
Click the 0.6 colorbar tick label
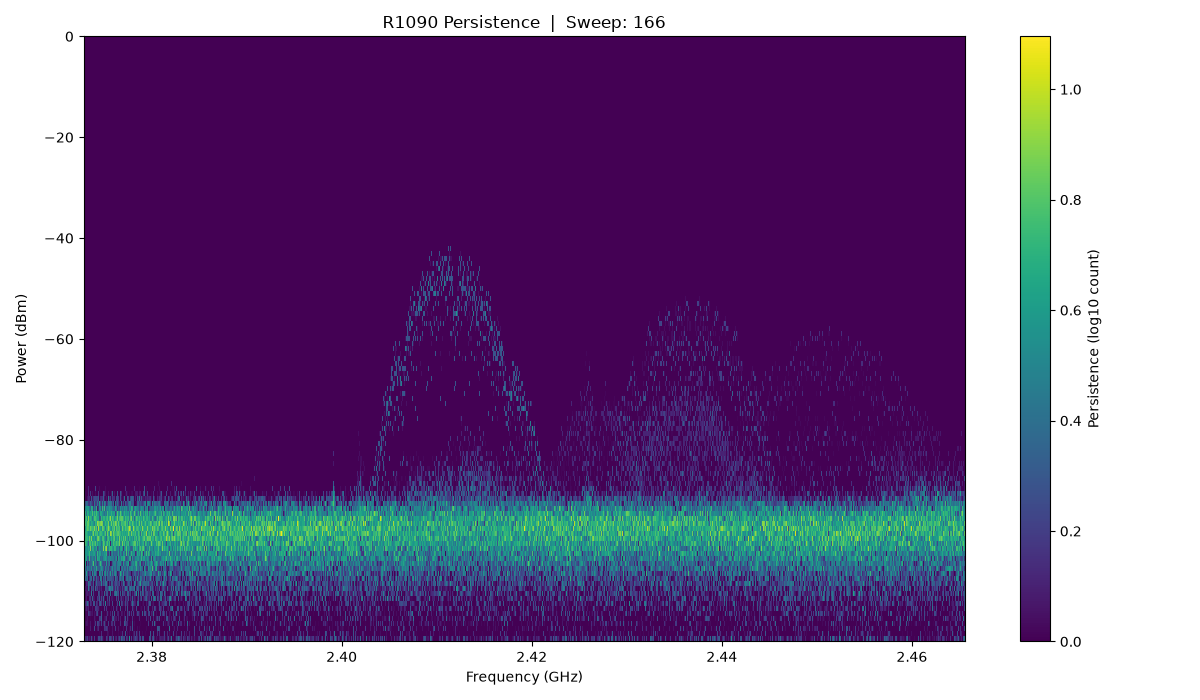tap(1070, 310)
